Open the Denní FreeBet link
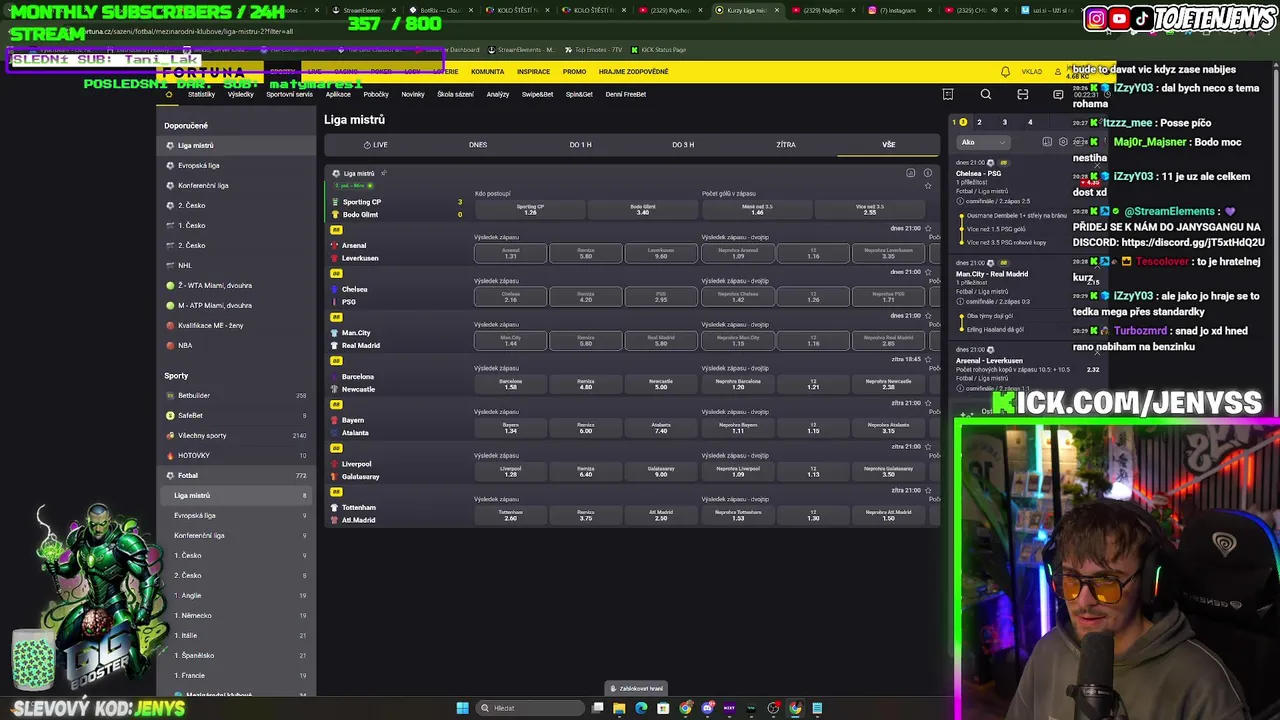1280x720 pixels. click(626, 94)
